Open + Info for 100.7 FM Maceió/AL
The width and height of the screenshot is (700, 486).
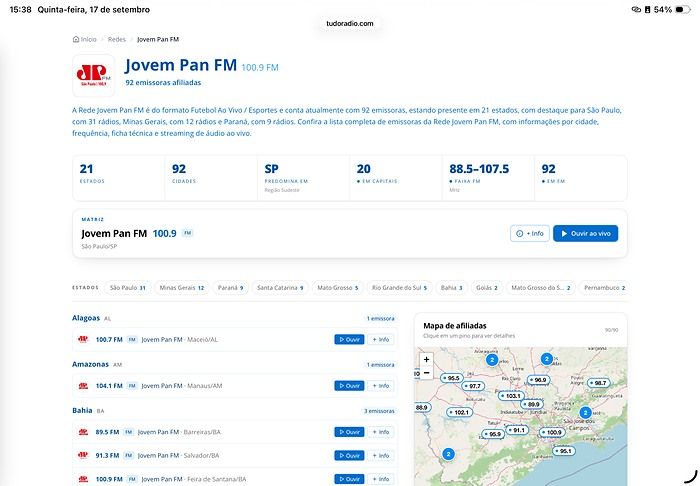pyautogui.click(x=380, y=340)
